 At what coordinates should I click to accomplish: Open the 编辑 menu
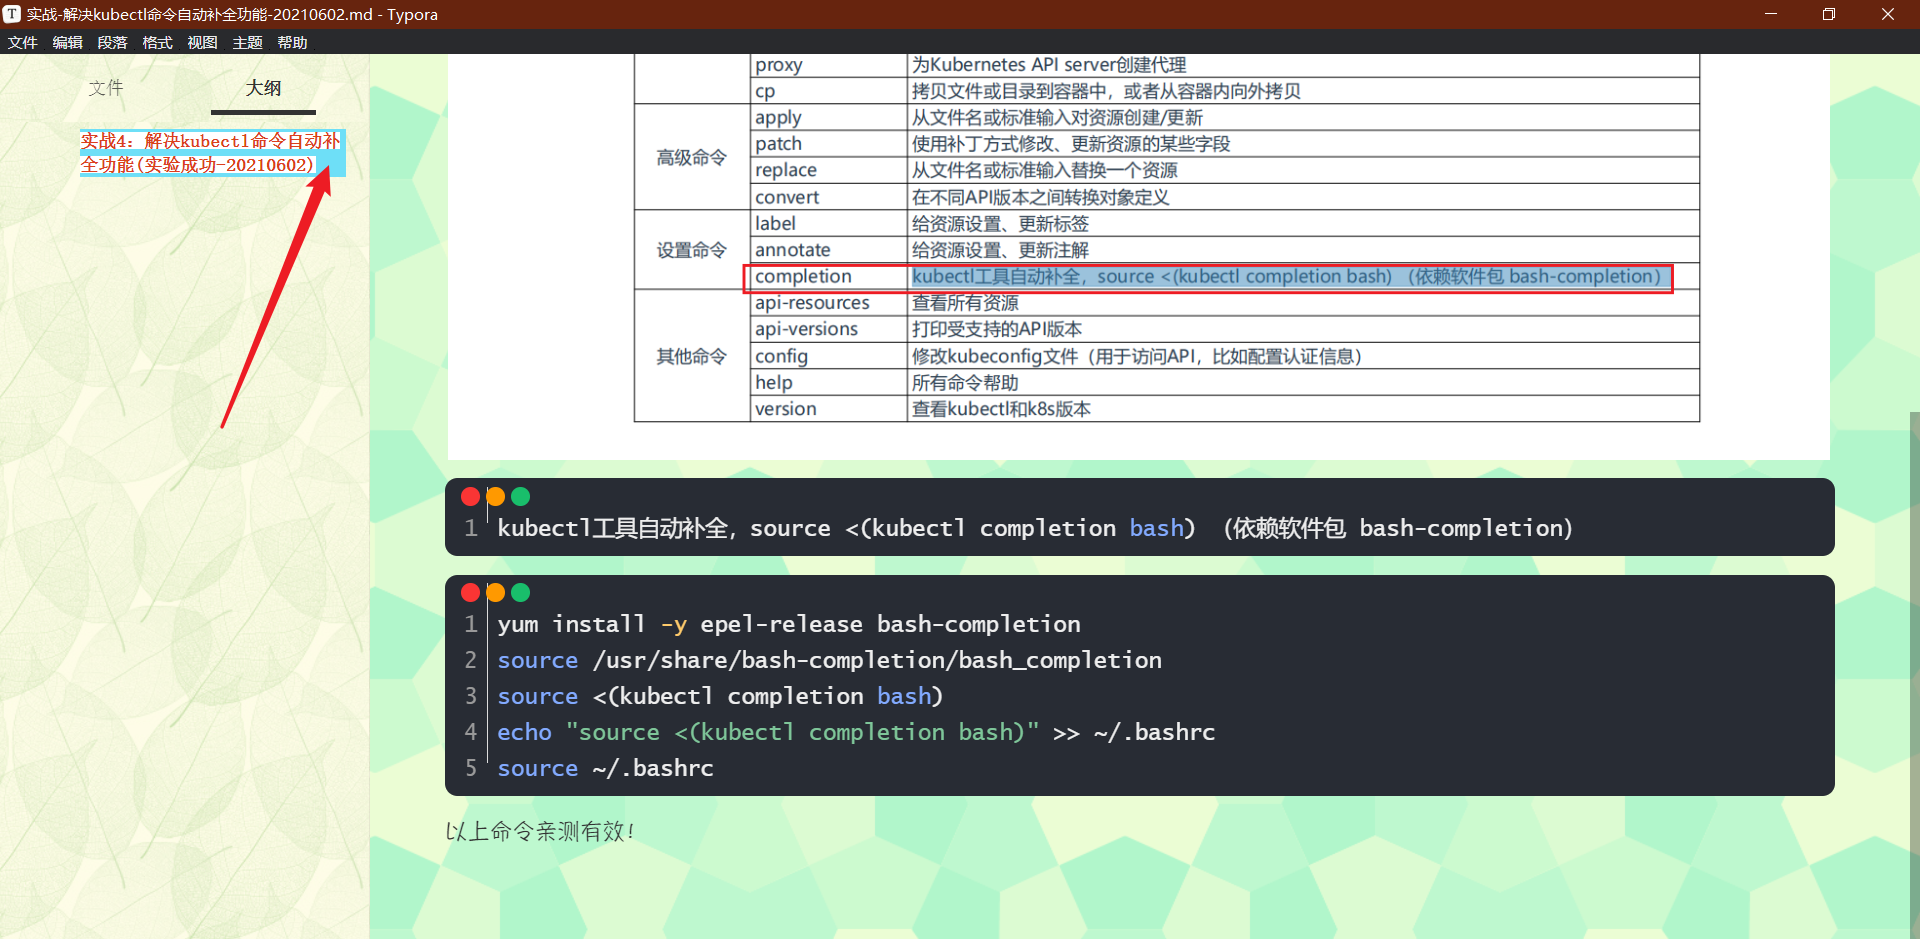click(67, 42)
